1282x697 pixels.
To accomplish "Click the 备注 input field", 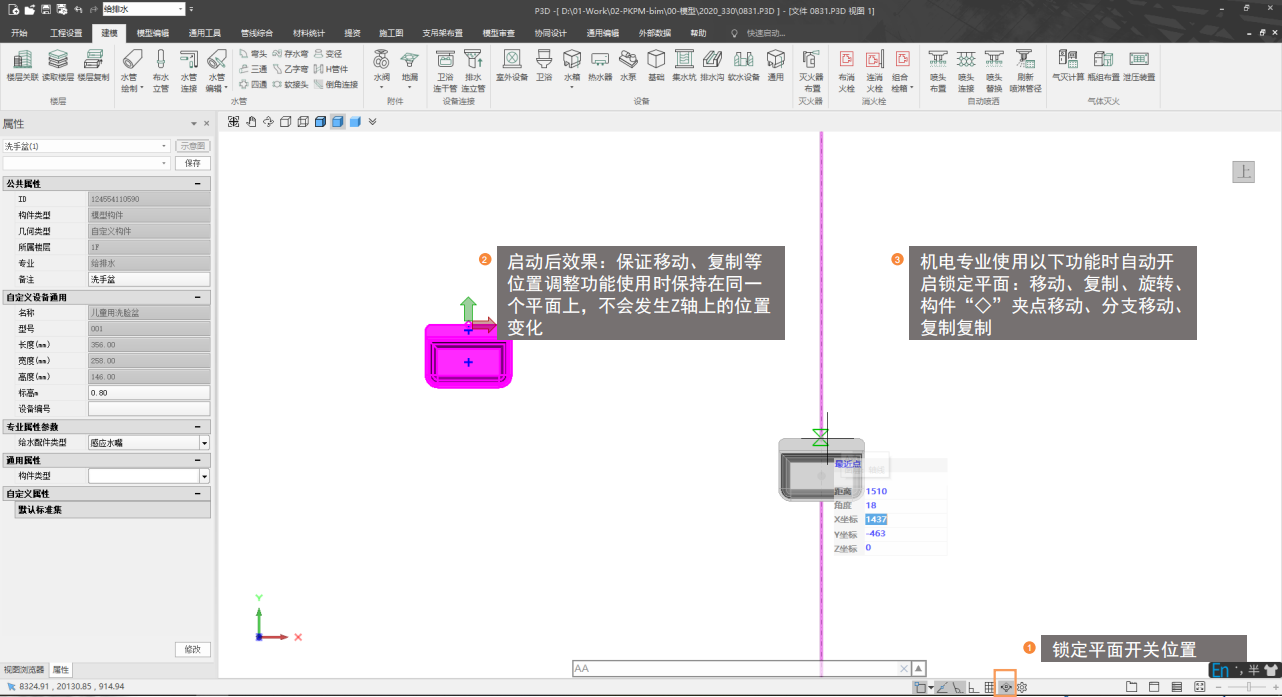I will pos(149,279).
